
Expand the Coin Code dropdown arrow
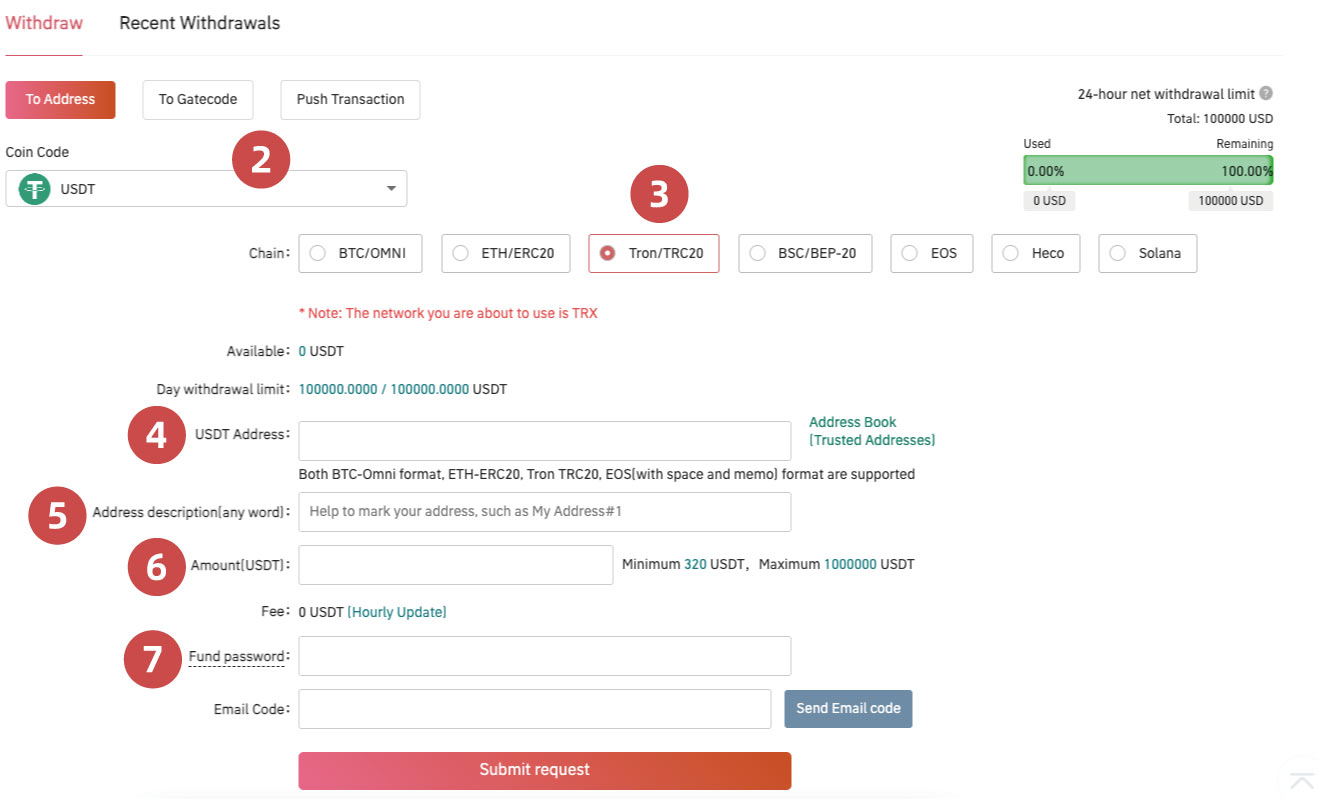click(x=390, y=189)
